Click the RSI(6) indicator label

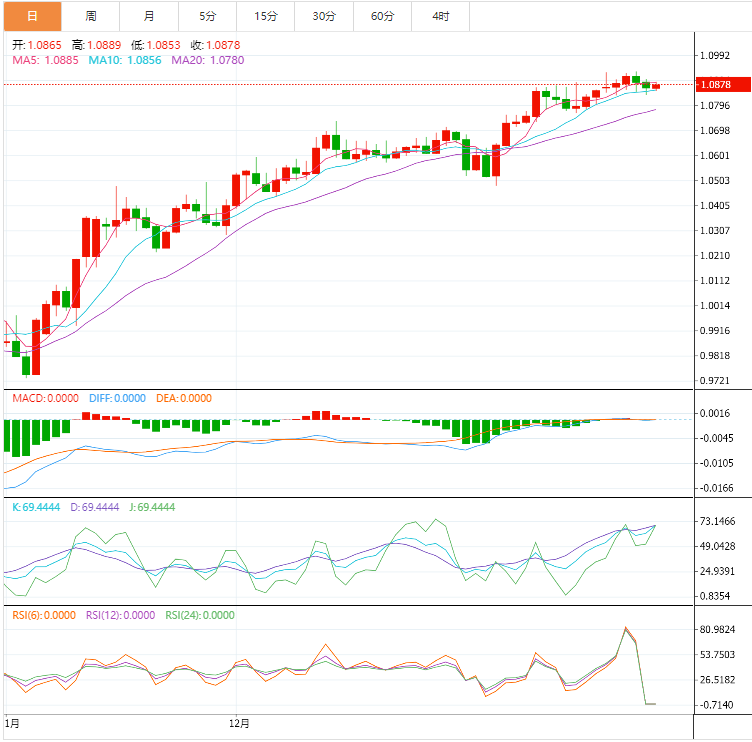(46, 615)
